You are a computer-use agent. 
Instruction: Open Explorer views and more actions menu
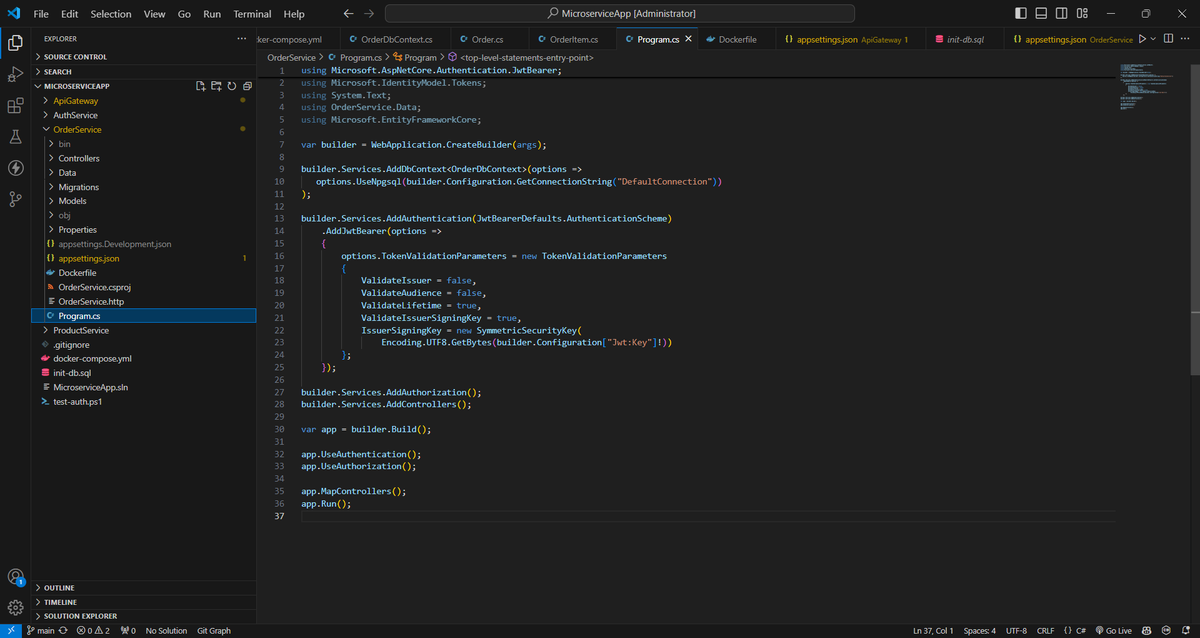coord(241,39)
